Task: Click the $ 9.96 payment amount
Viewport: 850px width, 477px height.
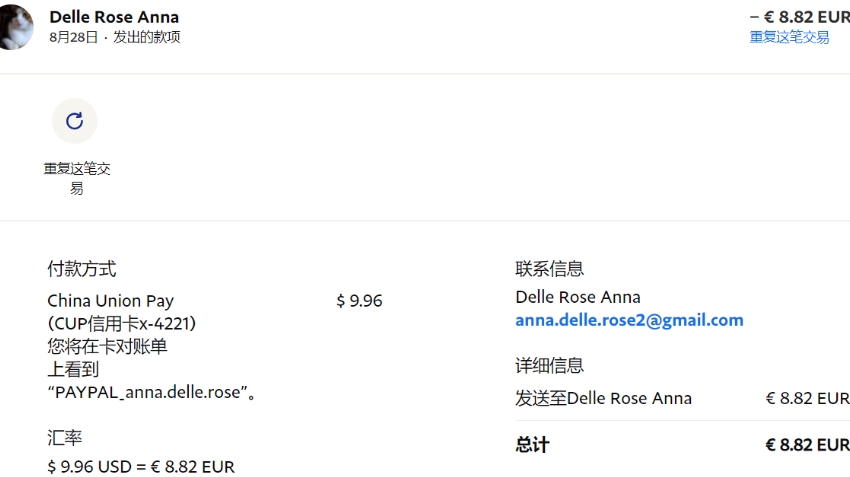Action: coord(359,300)
